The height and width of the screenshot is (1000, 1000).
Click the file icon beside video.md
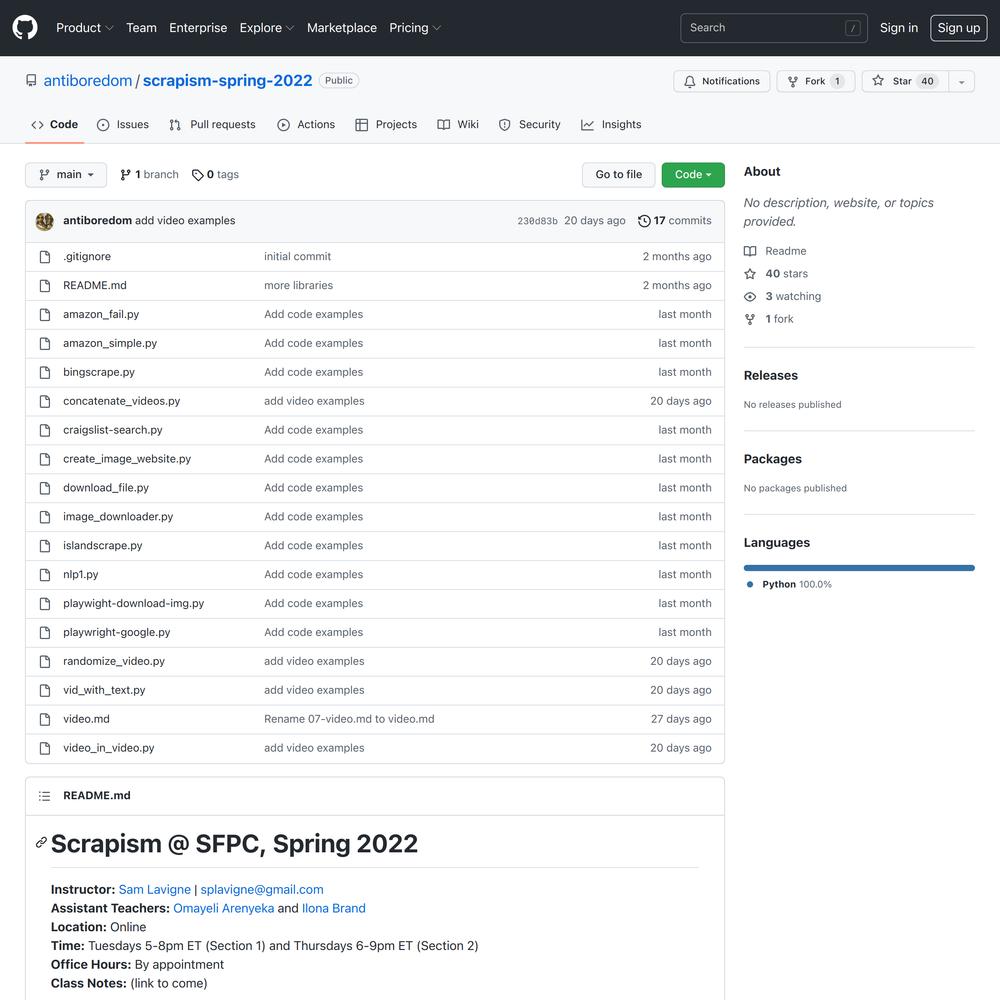click(45, 719)
